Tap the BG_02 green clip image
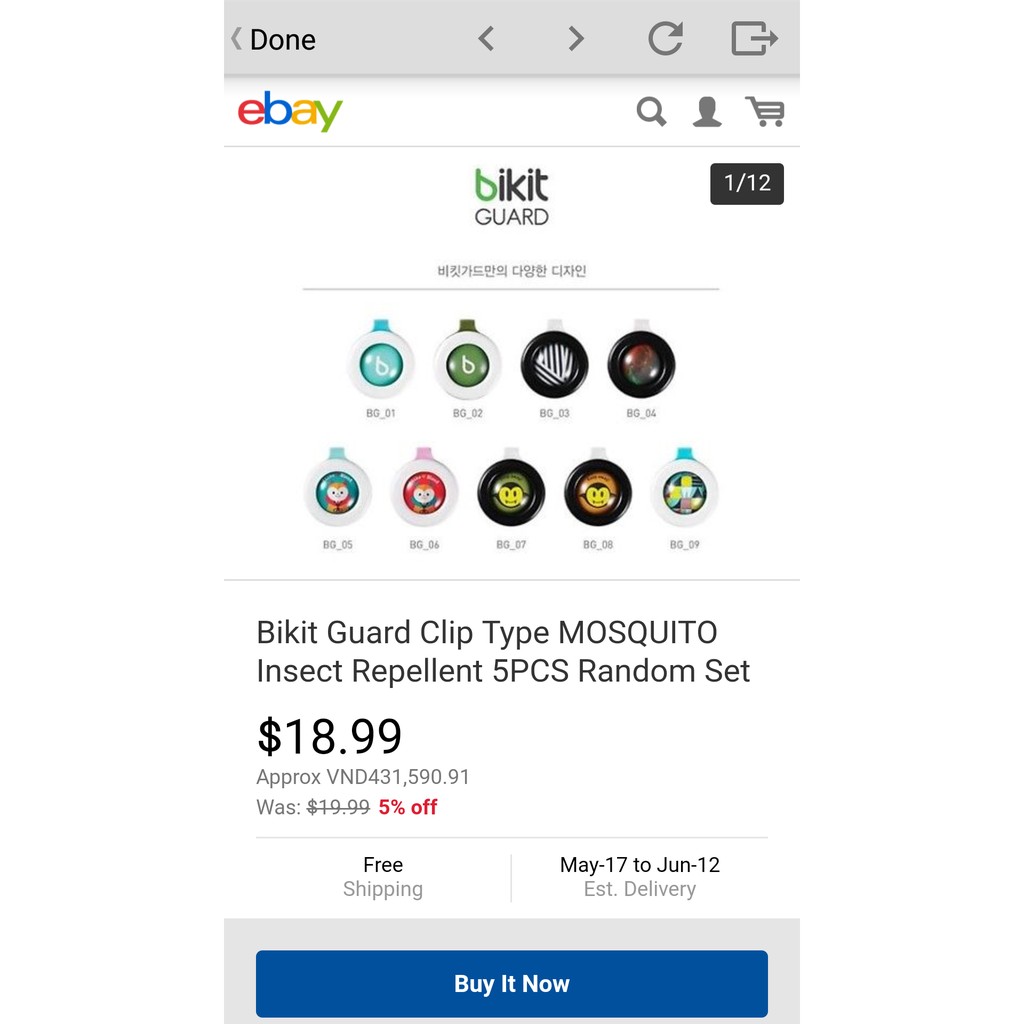The image size is (1024, 1024). pyautogui.click(x=467, y=360)
